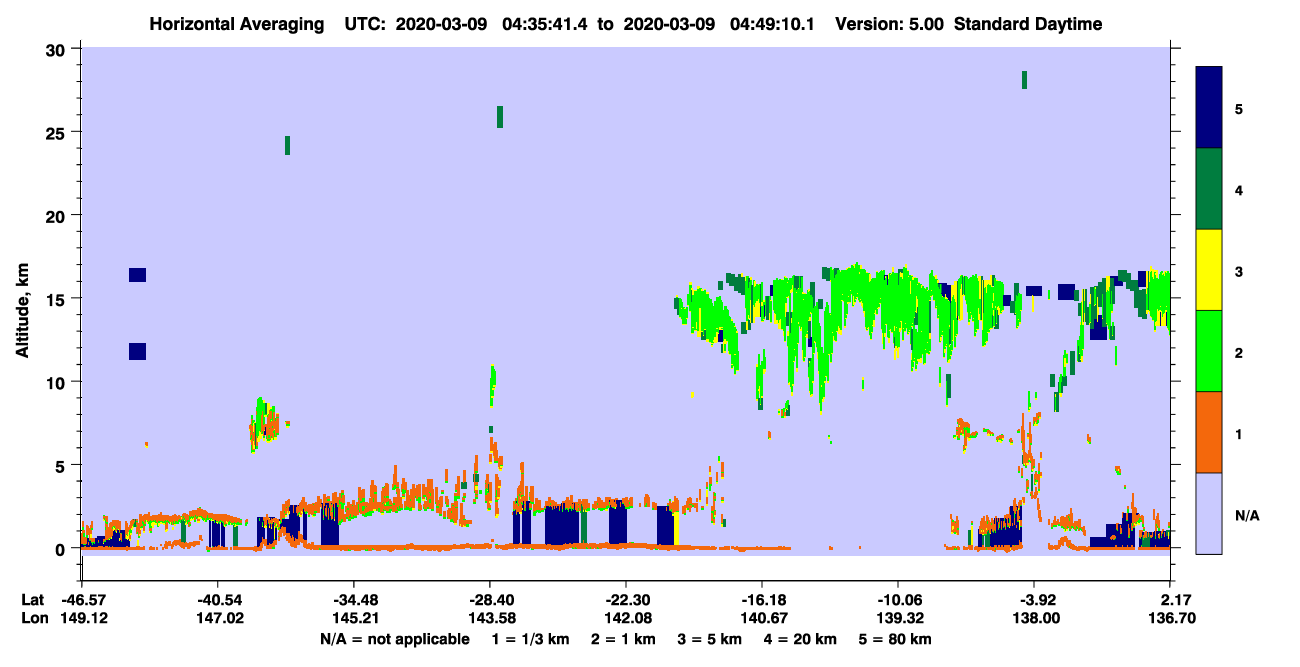Click the longitude value 140.67
Image resolution: width=1300 pixels, height=667 pixels.
(762, 618)
